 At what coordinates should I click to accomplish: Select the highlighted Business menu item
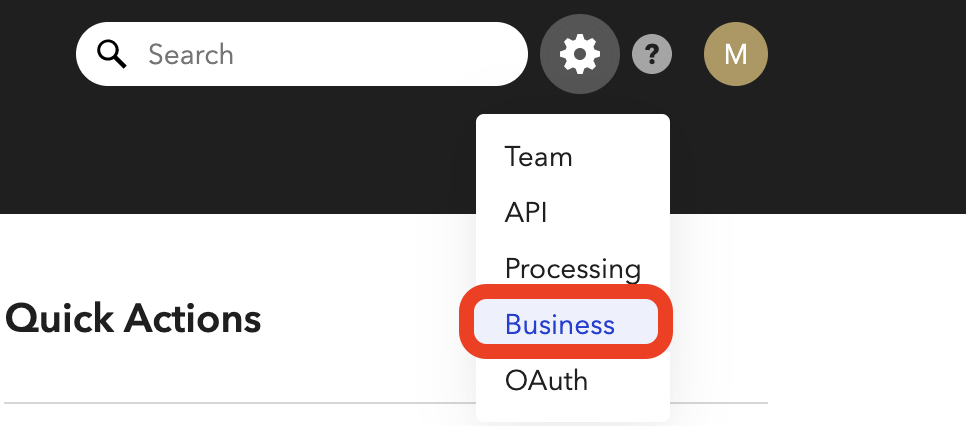pyautogui.click(x=566, y=321)
